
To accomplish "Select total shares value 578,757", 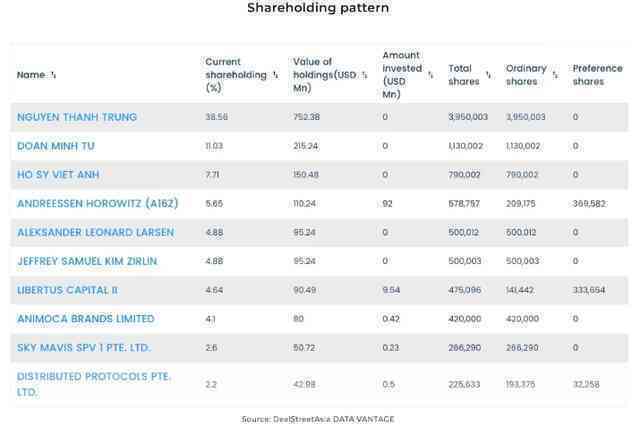I will pyautogui.click(x=464, y=204).
